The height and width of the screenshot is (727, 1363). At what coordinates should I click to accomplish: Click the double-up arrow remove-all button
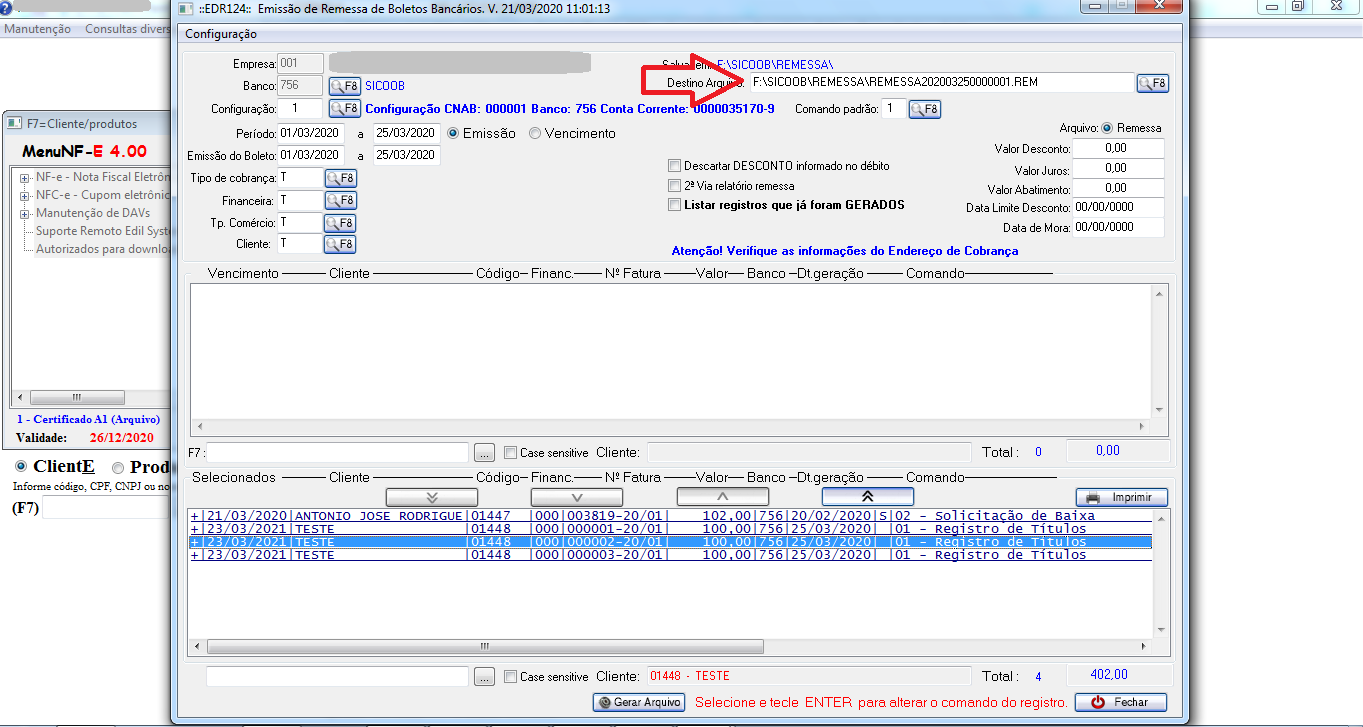[867, 497]
